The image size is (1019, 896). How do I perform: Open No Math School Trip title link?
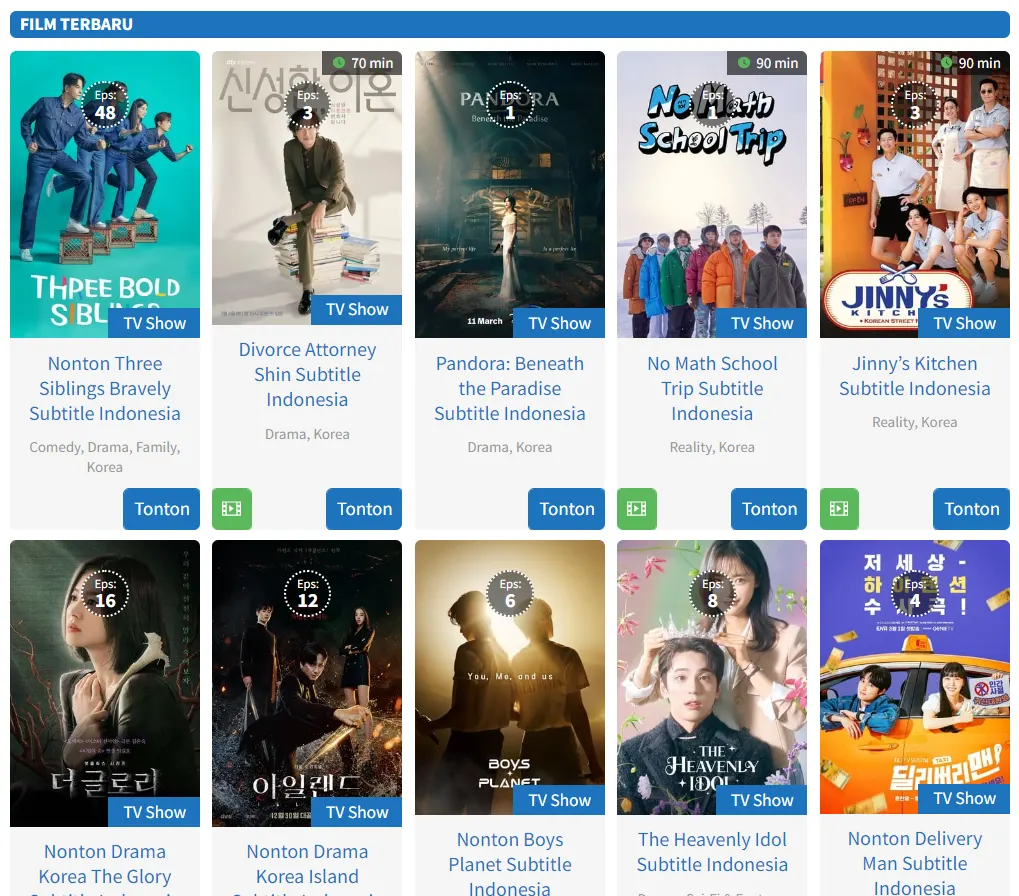712,389
